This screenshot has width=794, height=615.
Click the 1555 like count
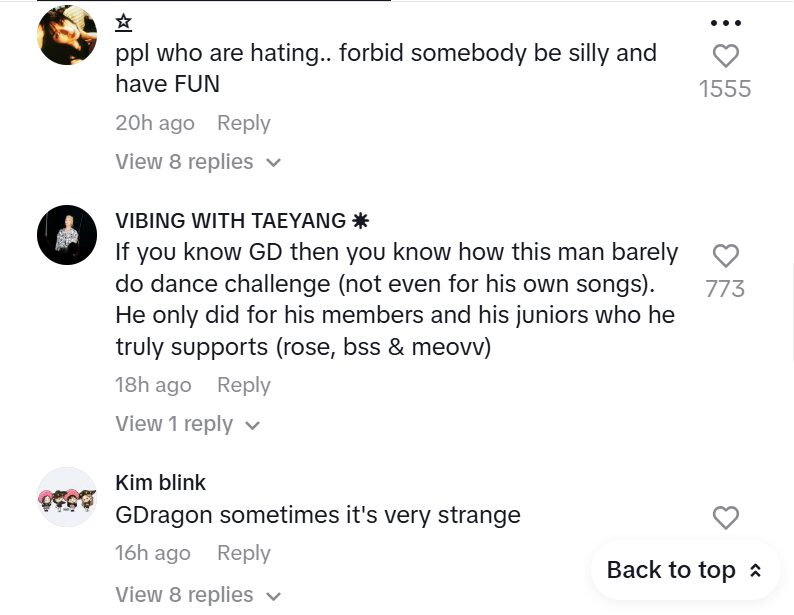click(x=725, y=89)
